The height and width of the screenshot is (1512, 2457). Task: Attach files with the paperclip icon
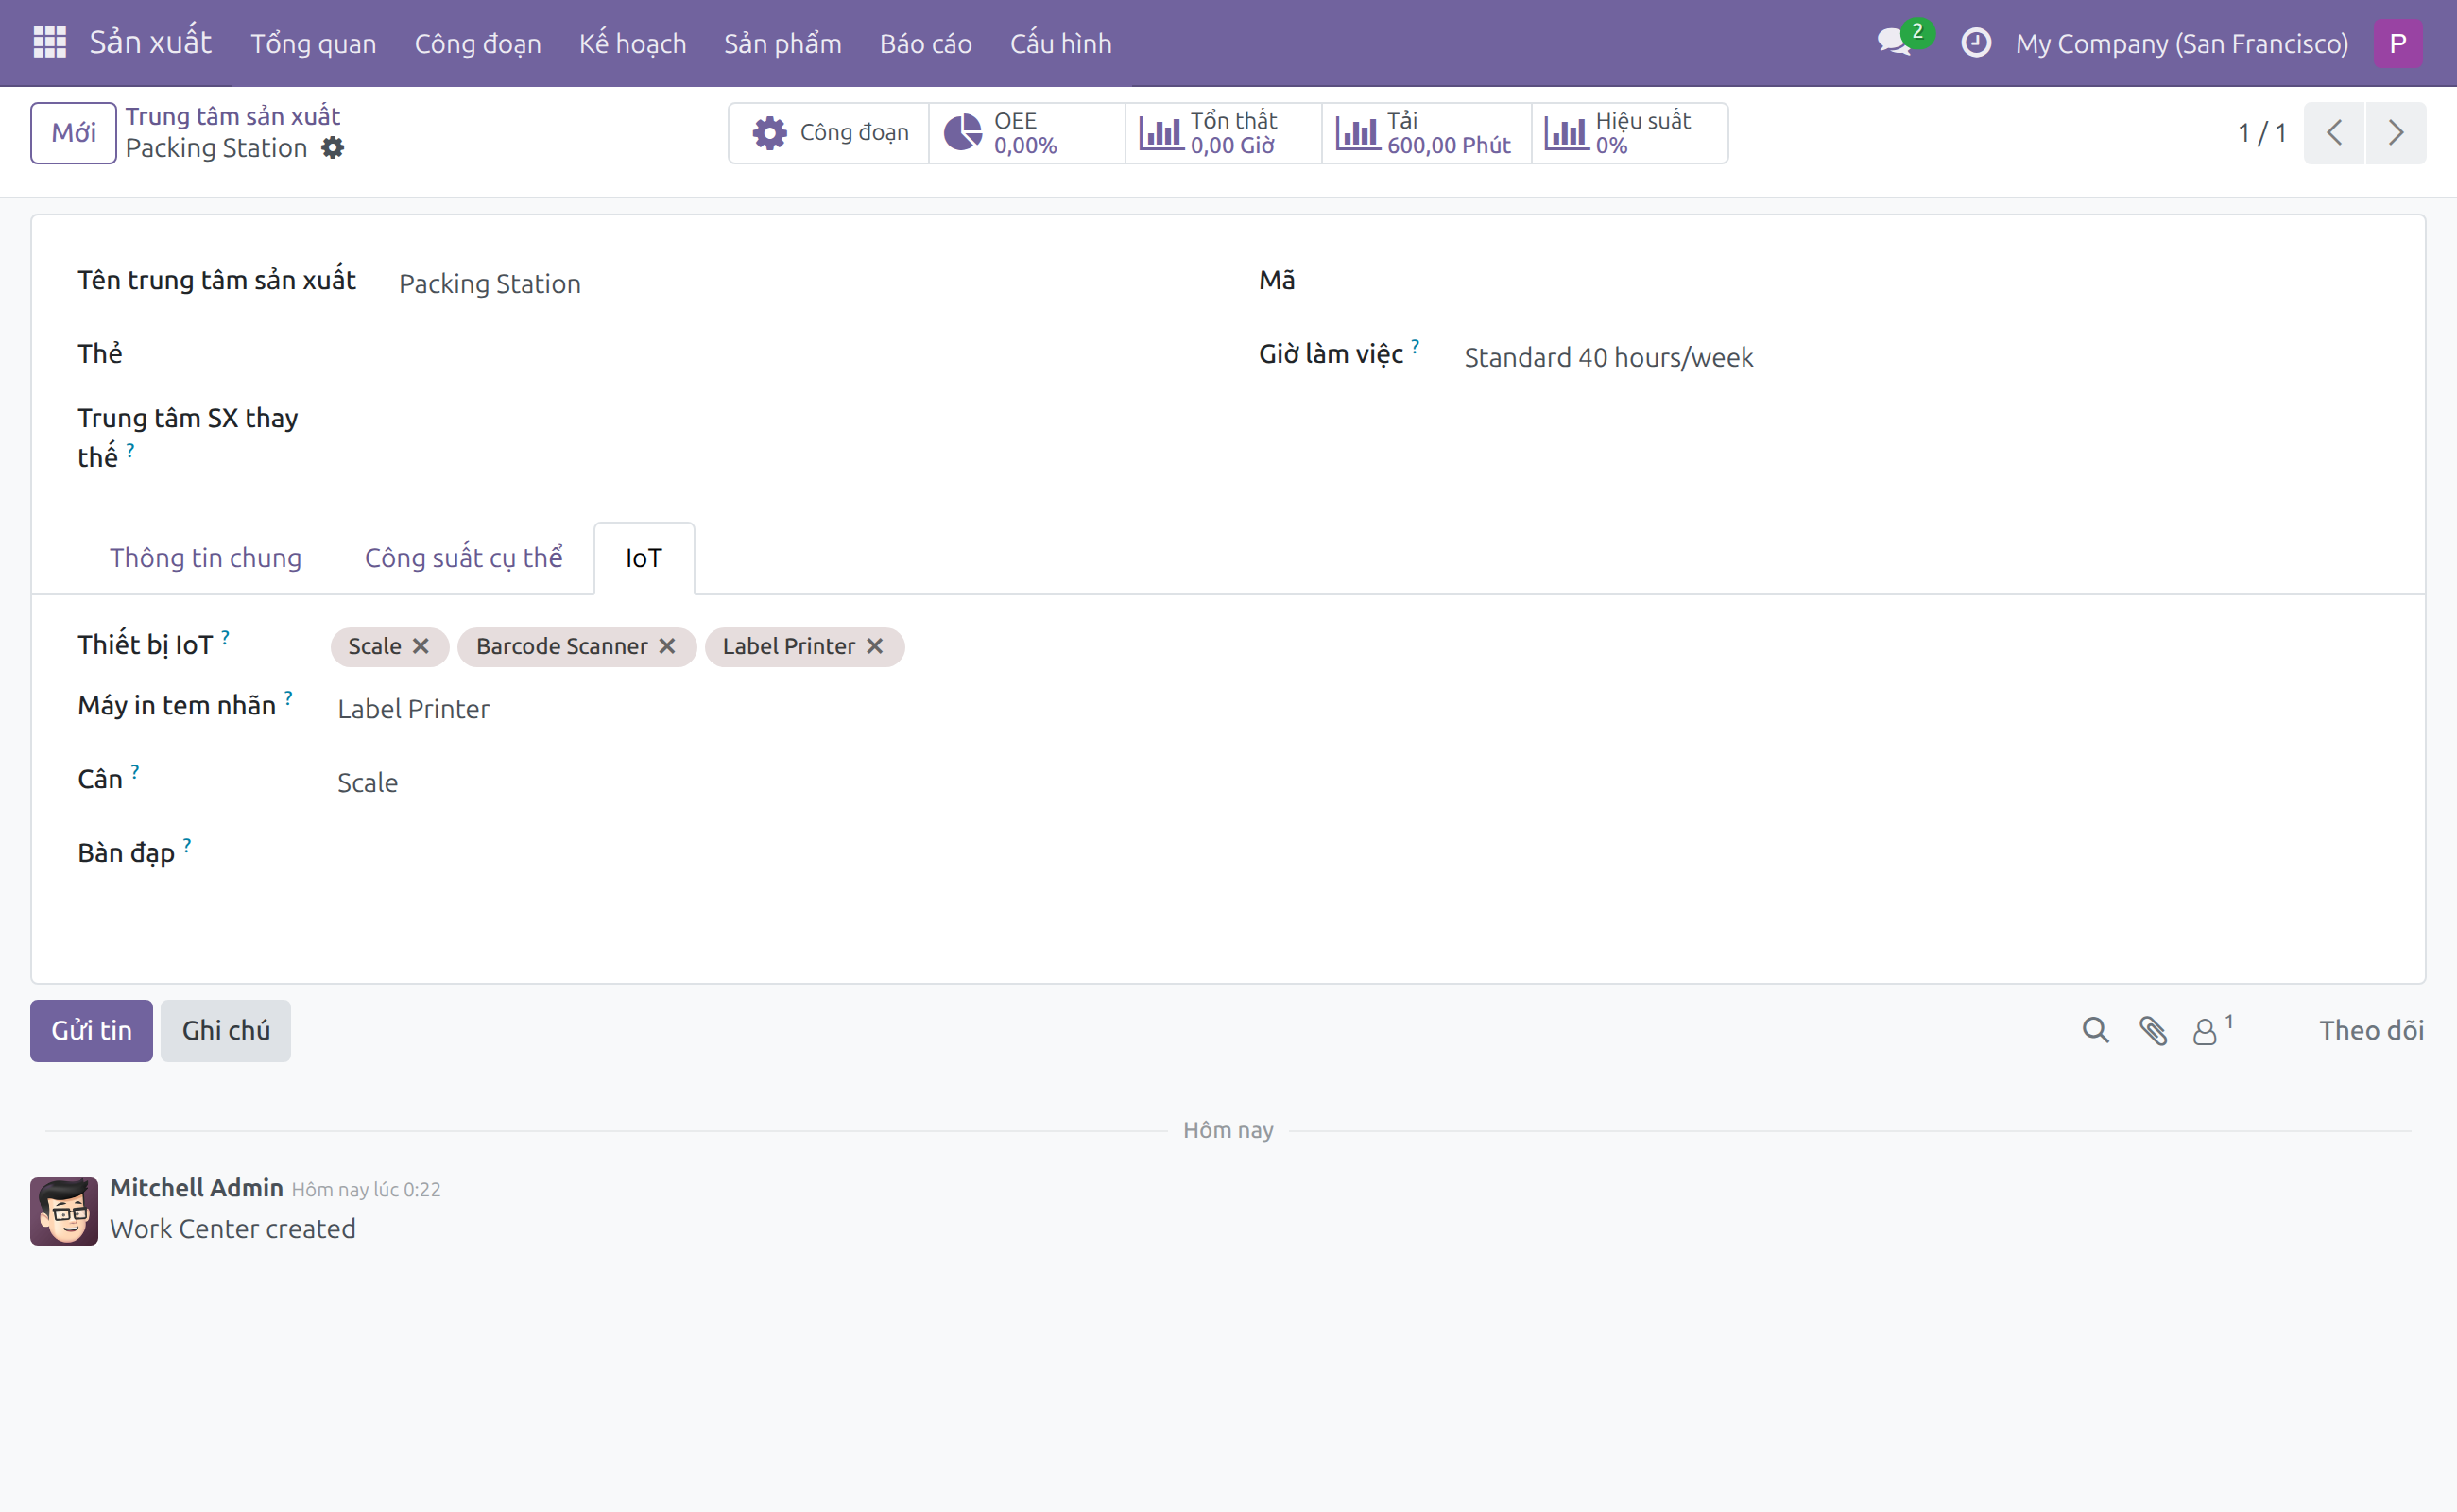[2153, 1030]
